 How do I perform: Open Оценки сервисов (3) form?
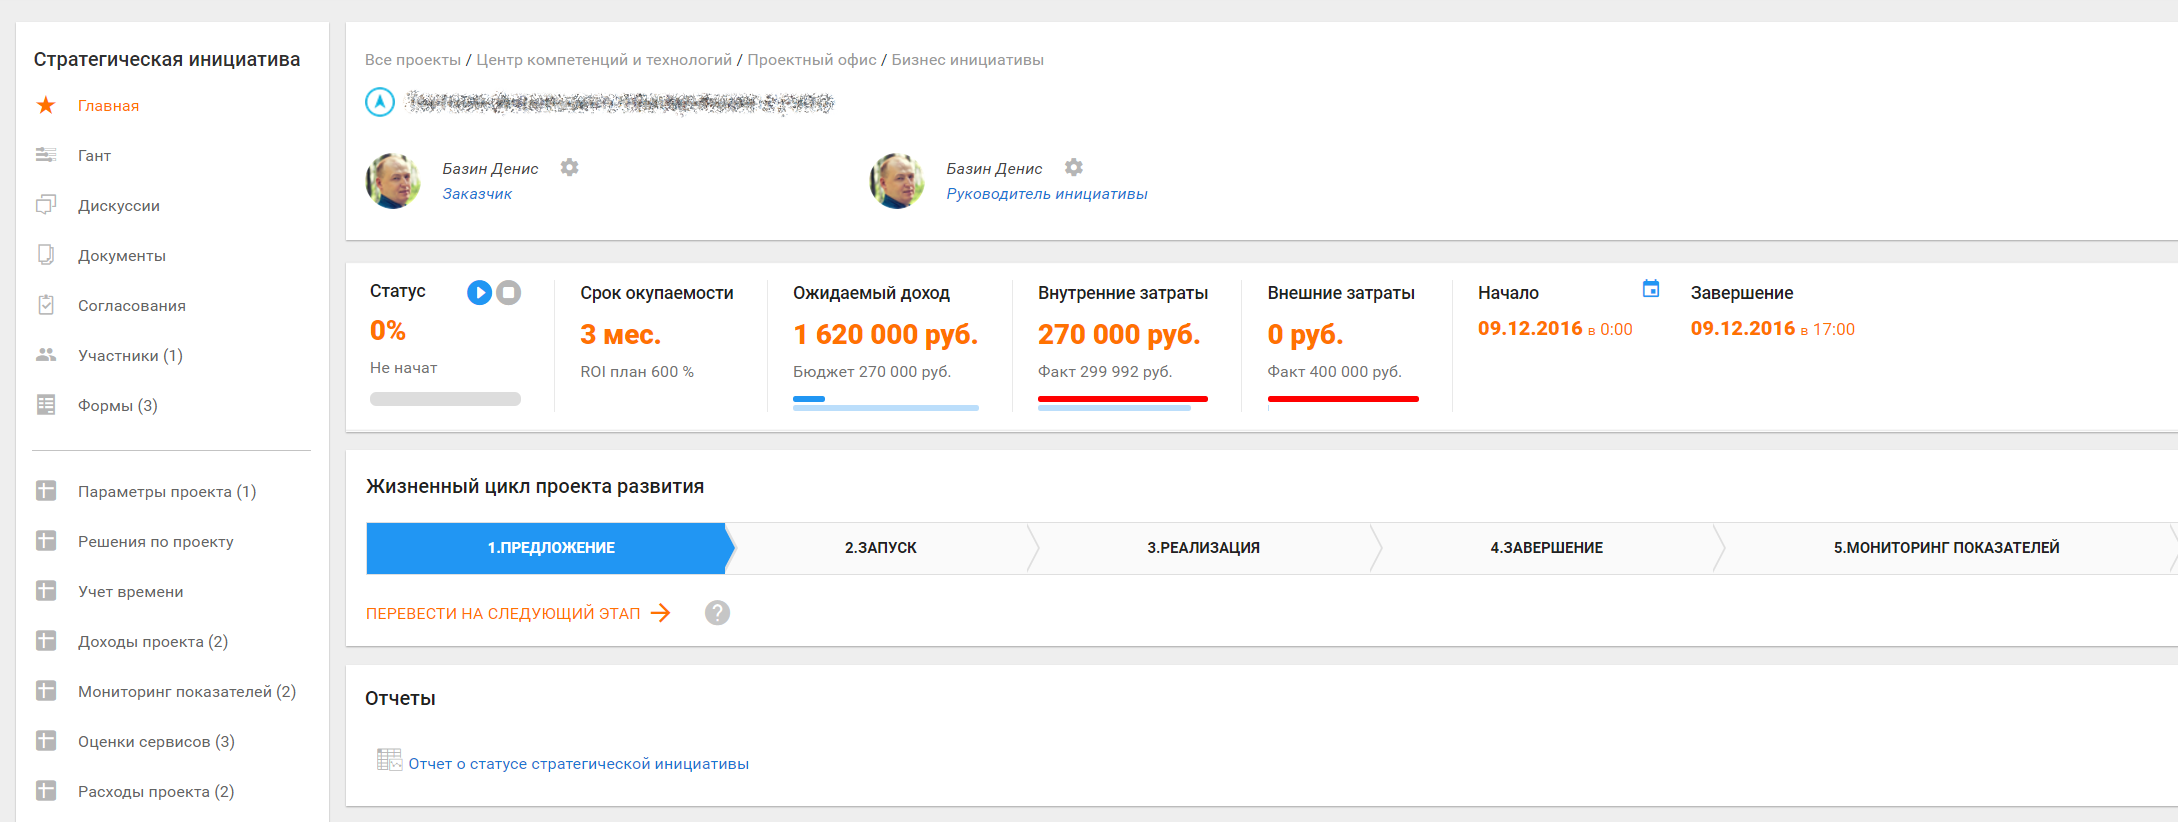tap(157, 742)
